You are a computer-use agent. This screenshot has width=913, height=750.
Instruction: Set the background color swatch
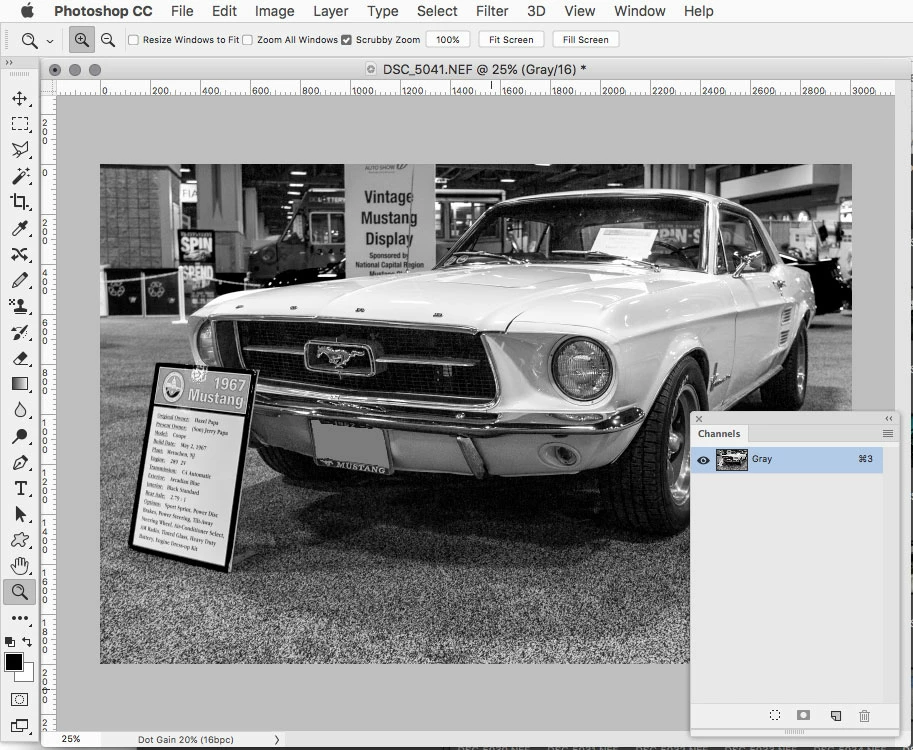tap(27, 675)
